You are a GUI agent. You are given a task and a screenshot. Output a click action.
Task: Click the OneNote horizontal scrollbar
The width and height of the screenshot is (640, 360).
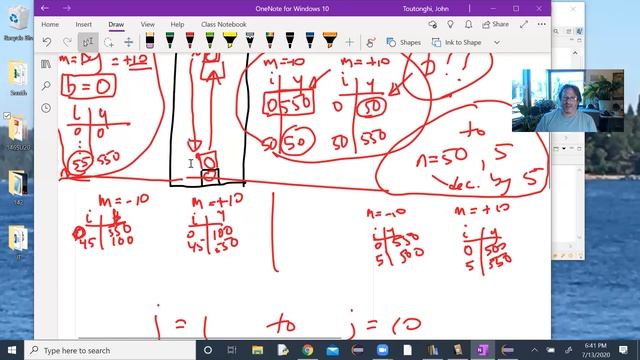[x=210, y=338]
